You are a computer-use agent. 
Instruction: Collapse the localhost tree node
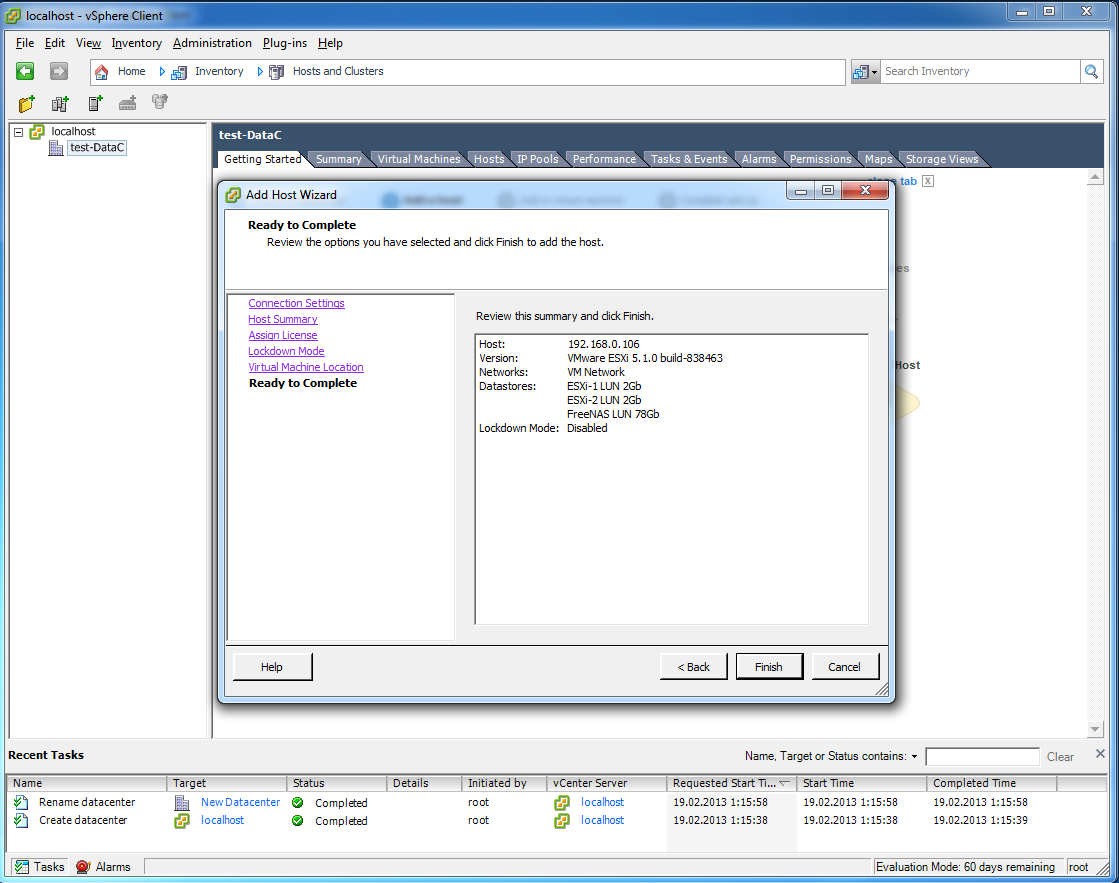click(19, 132)
